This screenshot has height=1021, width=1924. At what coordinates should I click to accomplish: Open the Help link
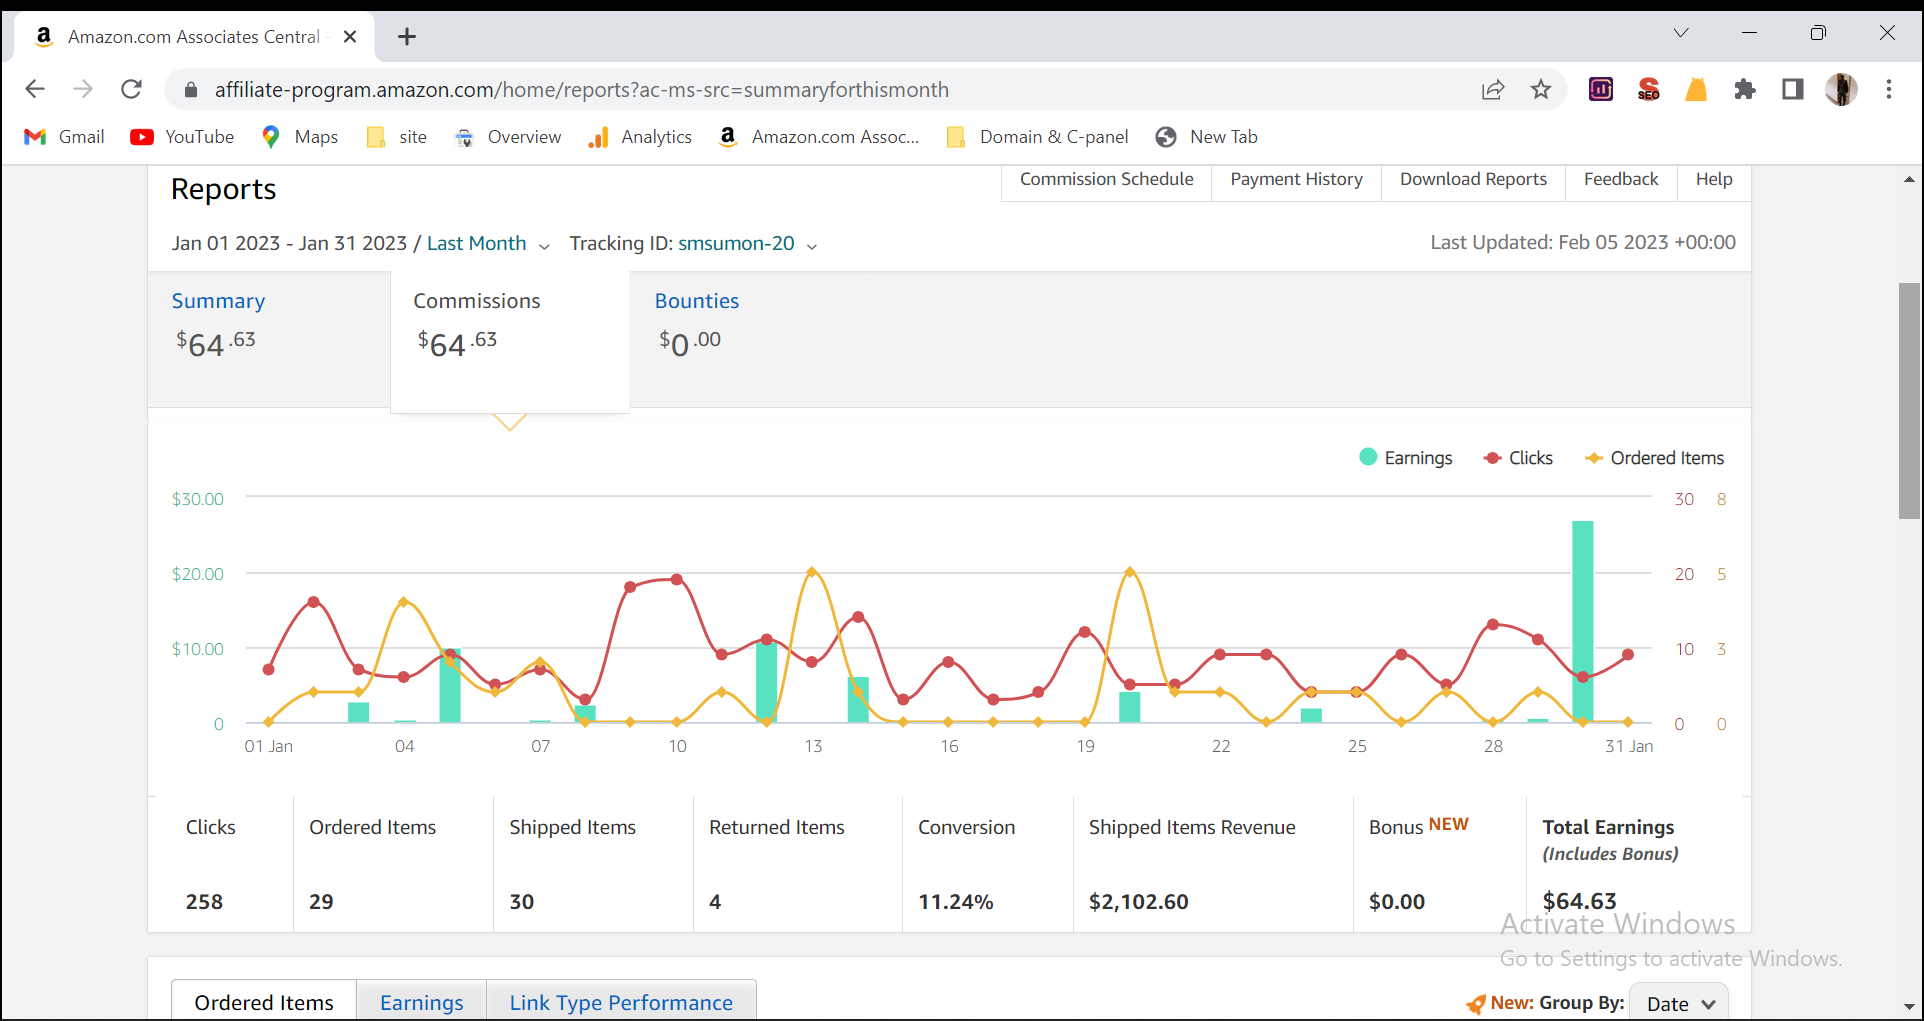click(1714, 179)
